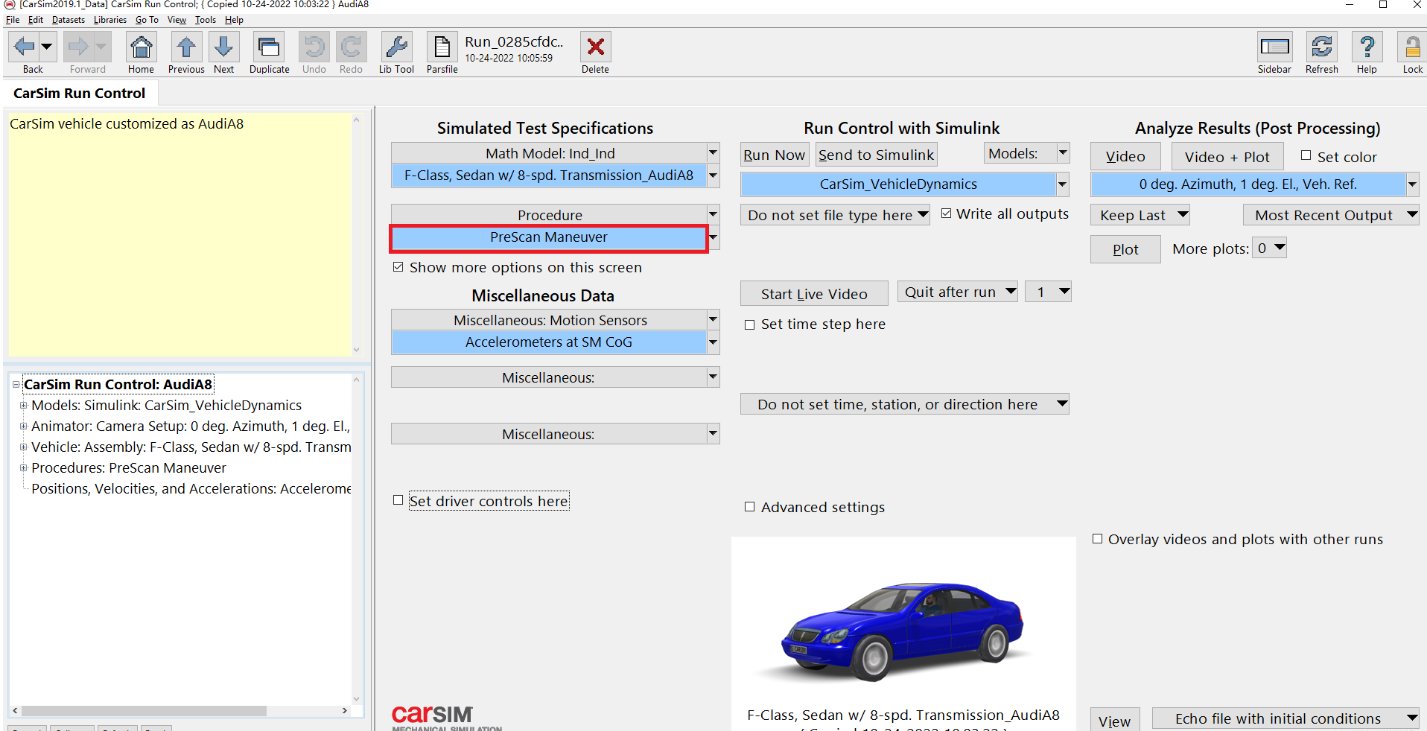
Task: Click the CarSim_VehicleDynamics blue field
Action: (x=898, y=184)
